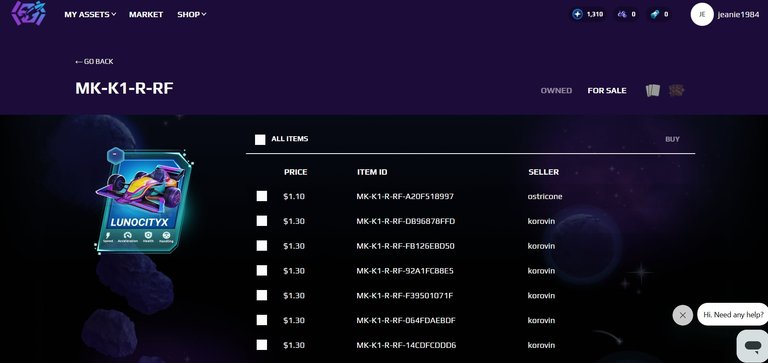Click the blue gem balance icon
The height and width of the screenshot is (363, 768).
point(655,14)
